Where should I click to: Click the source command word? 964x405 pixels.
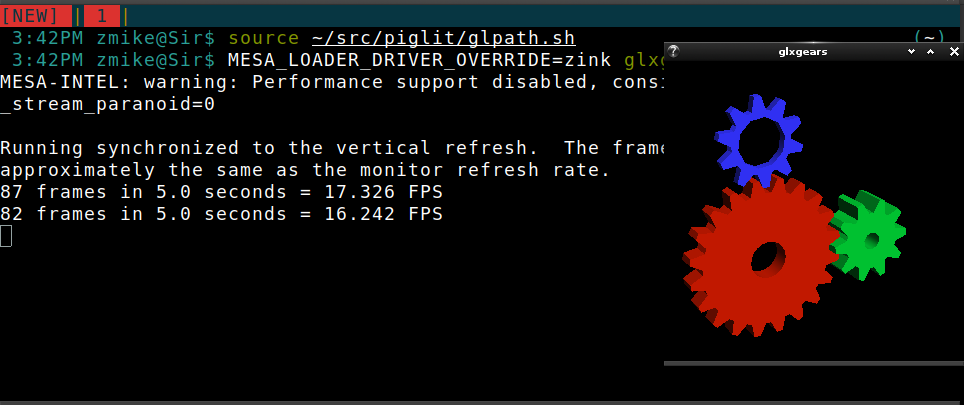264,39
